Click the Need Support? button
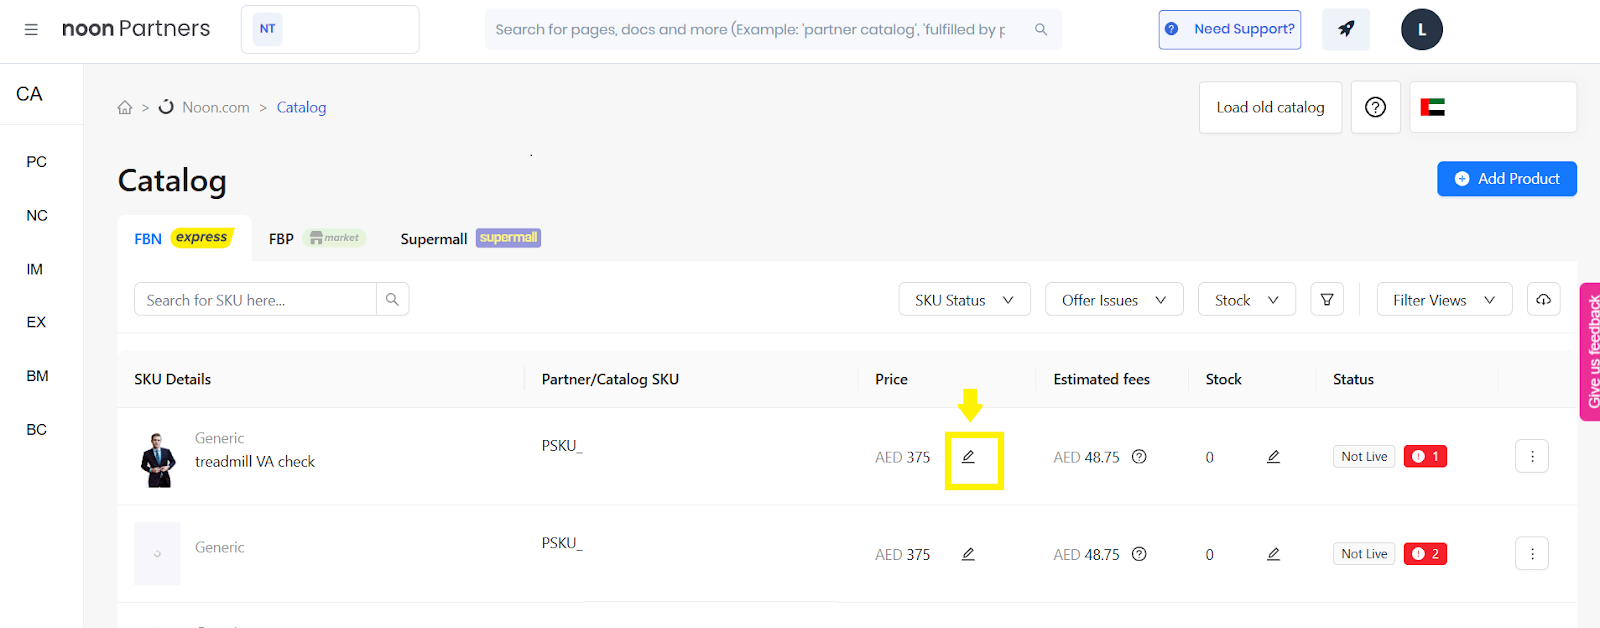 point(1230,29)
